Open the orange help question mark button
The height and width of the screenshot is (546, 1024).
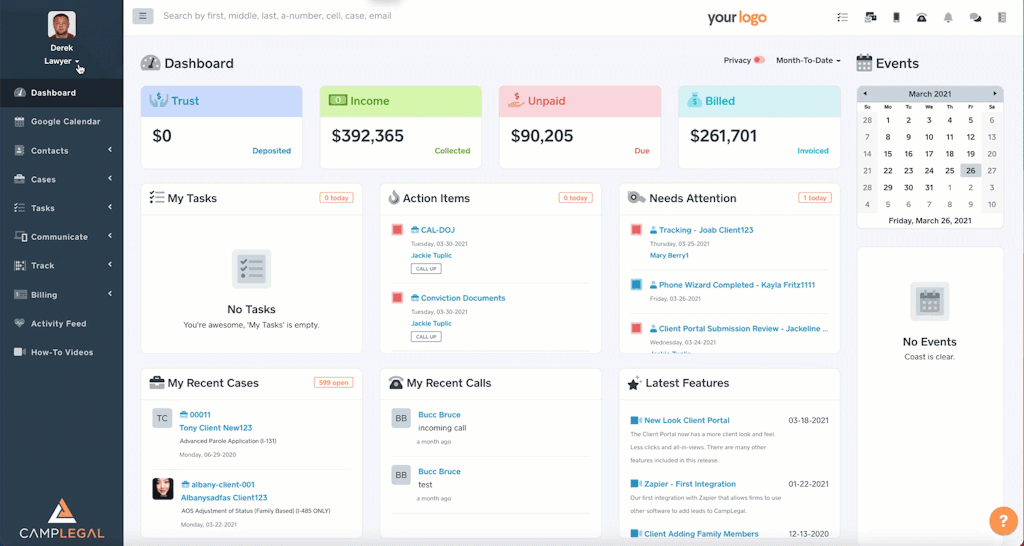pos(1002,521)
